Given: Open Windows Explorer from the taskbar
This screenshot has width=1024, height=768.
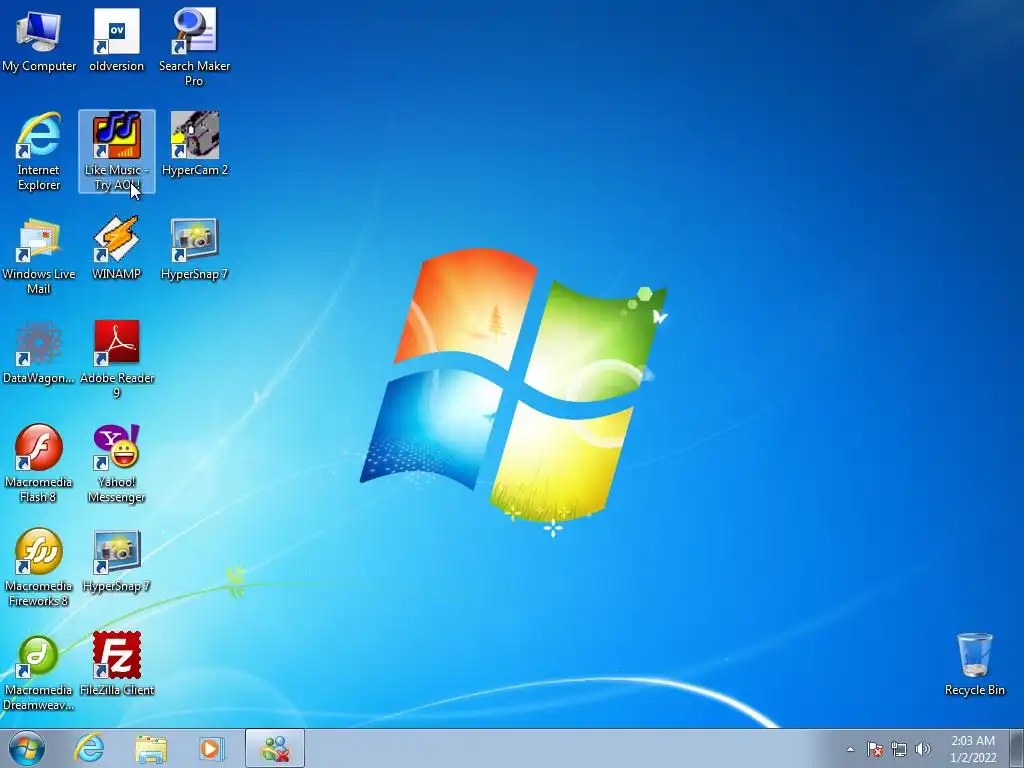Looking at the screenshot, I should [x=151, y=748].
